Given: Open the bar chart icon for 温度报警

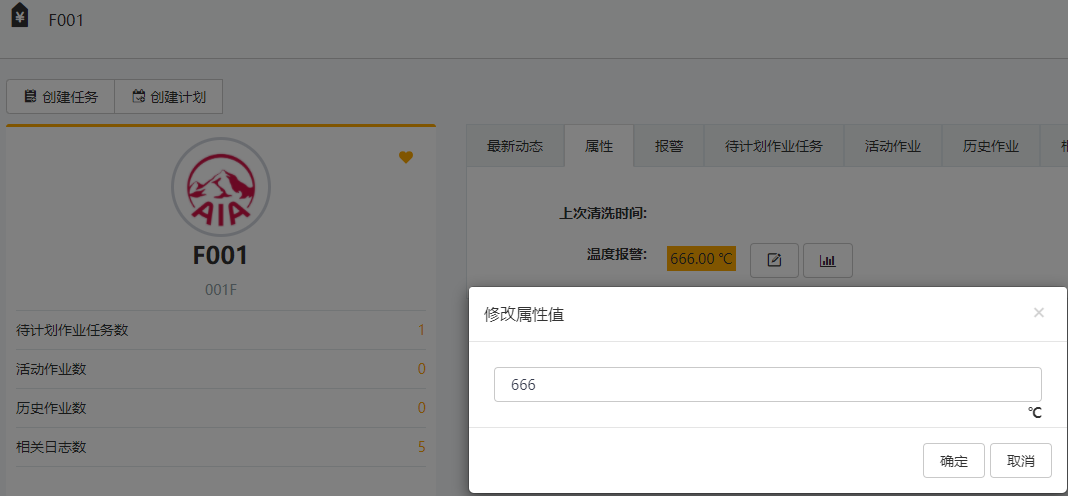Looking at the screenshot, I should tap(827, 260).
